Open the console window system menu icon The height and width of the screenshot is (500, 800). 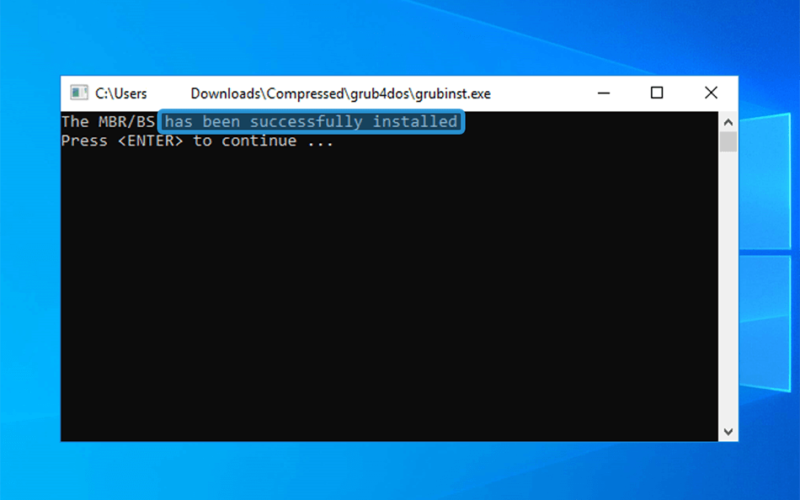coord(79,93)
